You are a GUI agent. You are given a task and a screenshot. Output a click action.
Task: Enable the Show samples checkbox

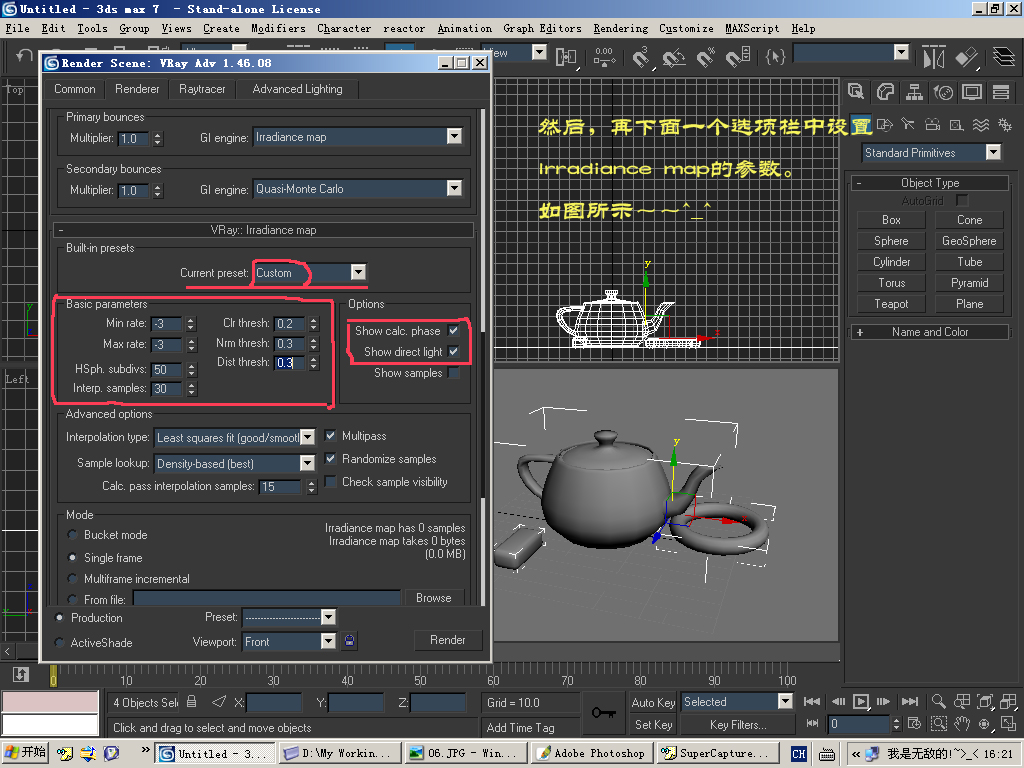[x=454, y=372]
